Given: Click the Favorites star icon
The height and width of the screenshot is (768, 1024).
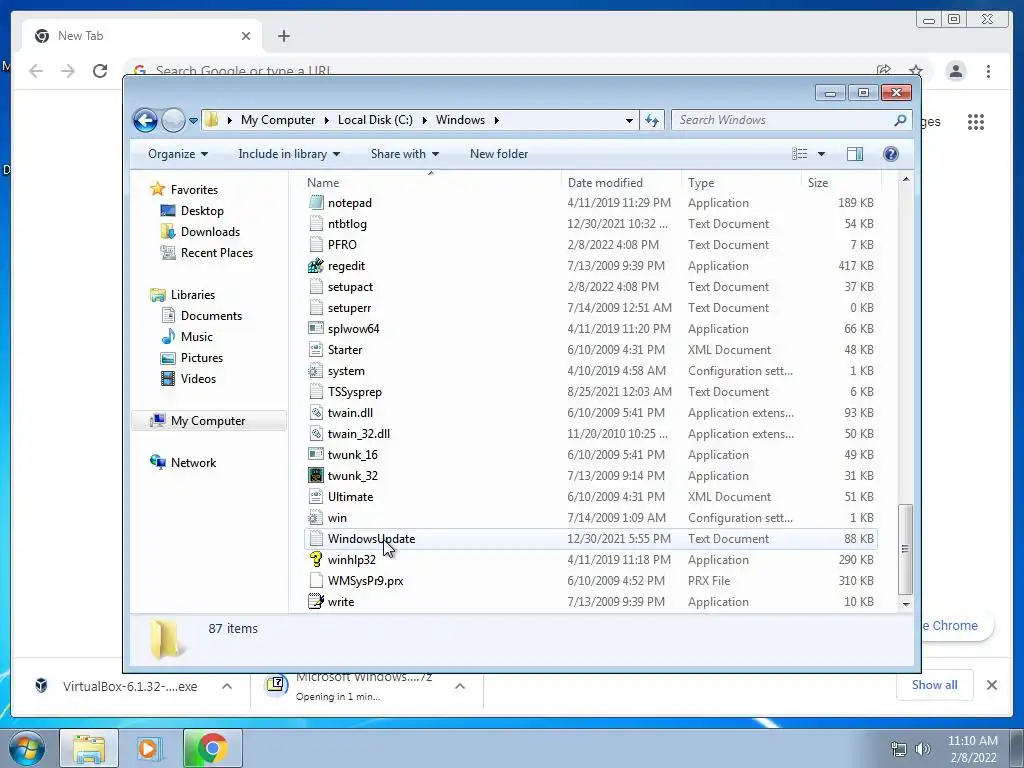Looking at the screenshot, I should 157,189.
